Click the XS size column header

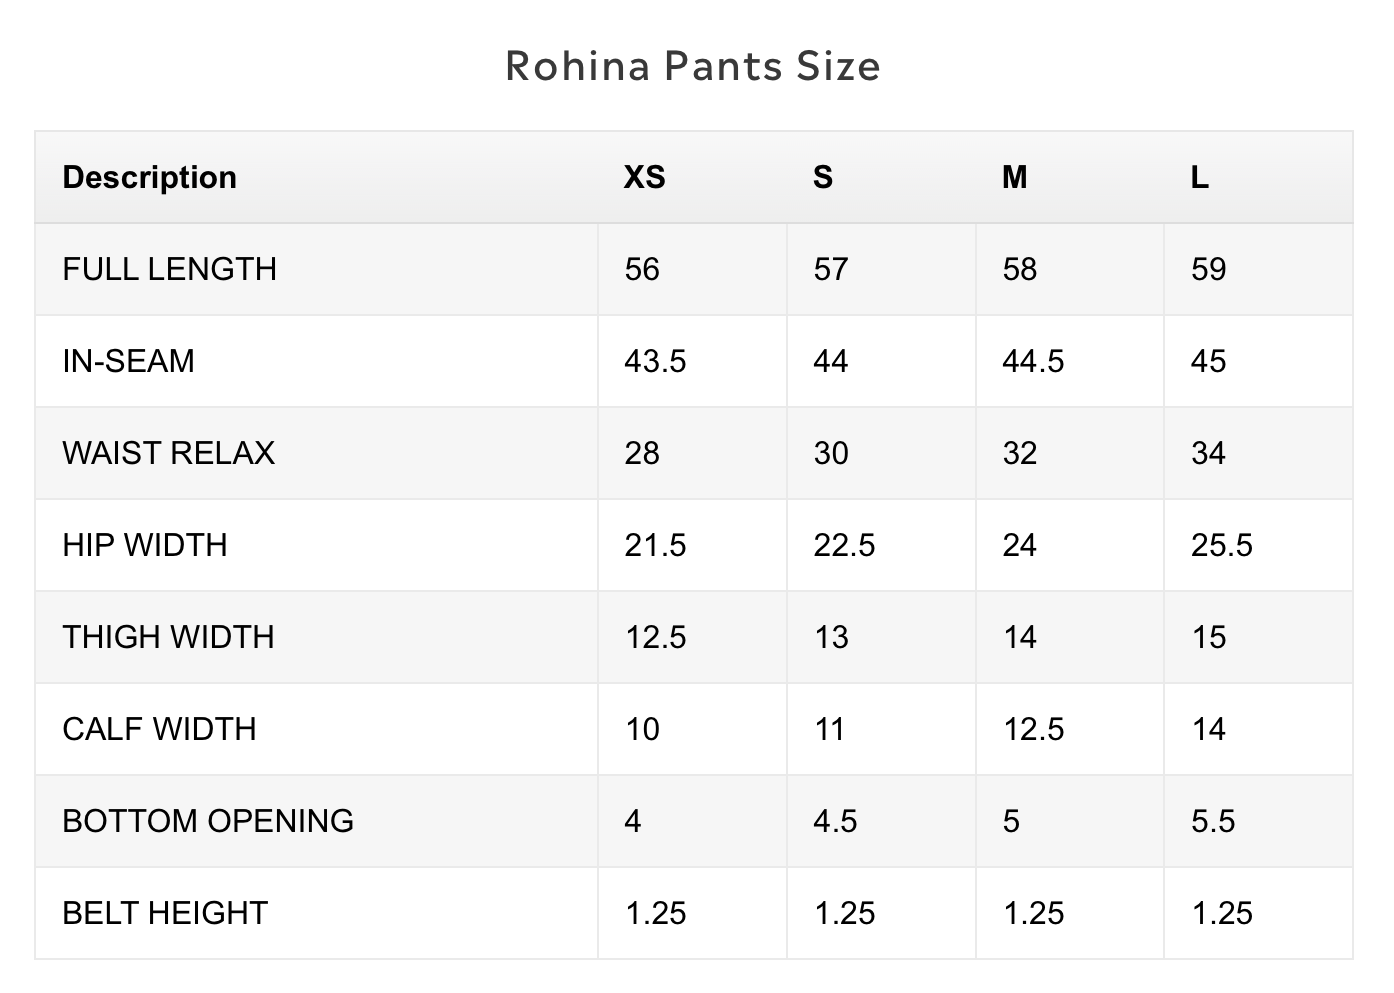(x=644, y=177)
